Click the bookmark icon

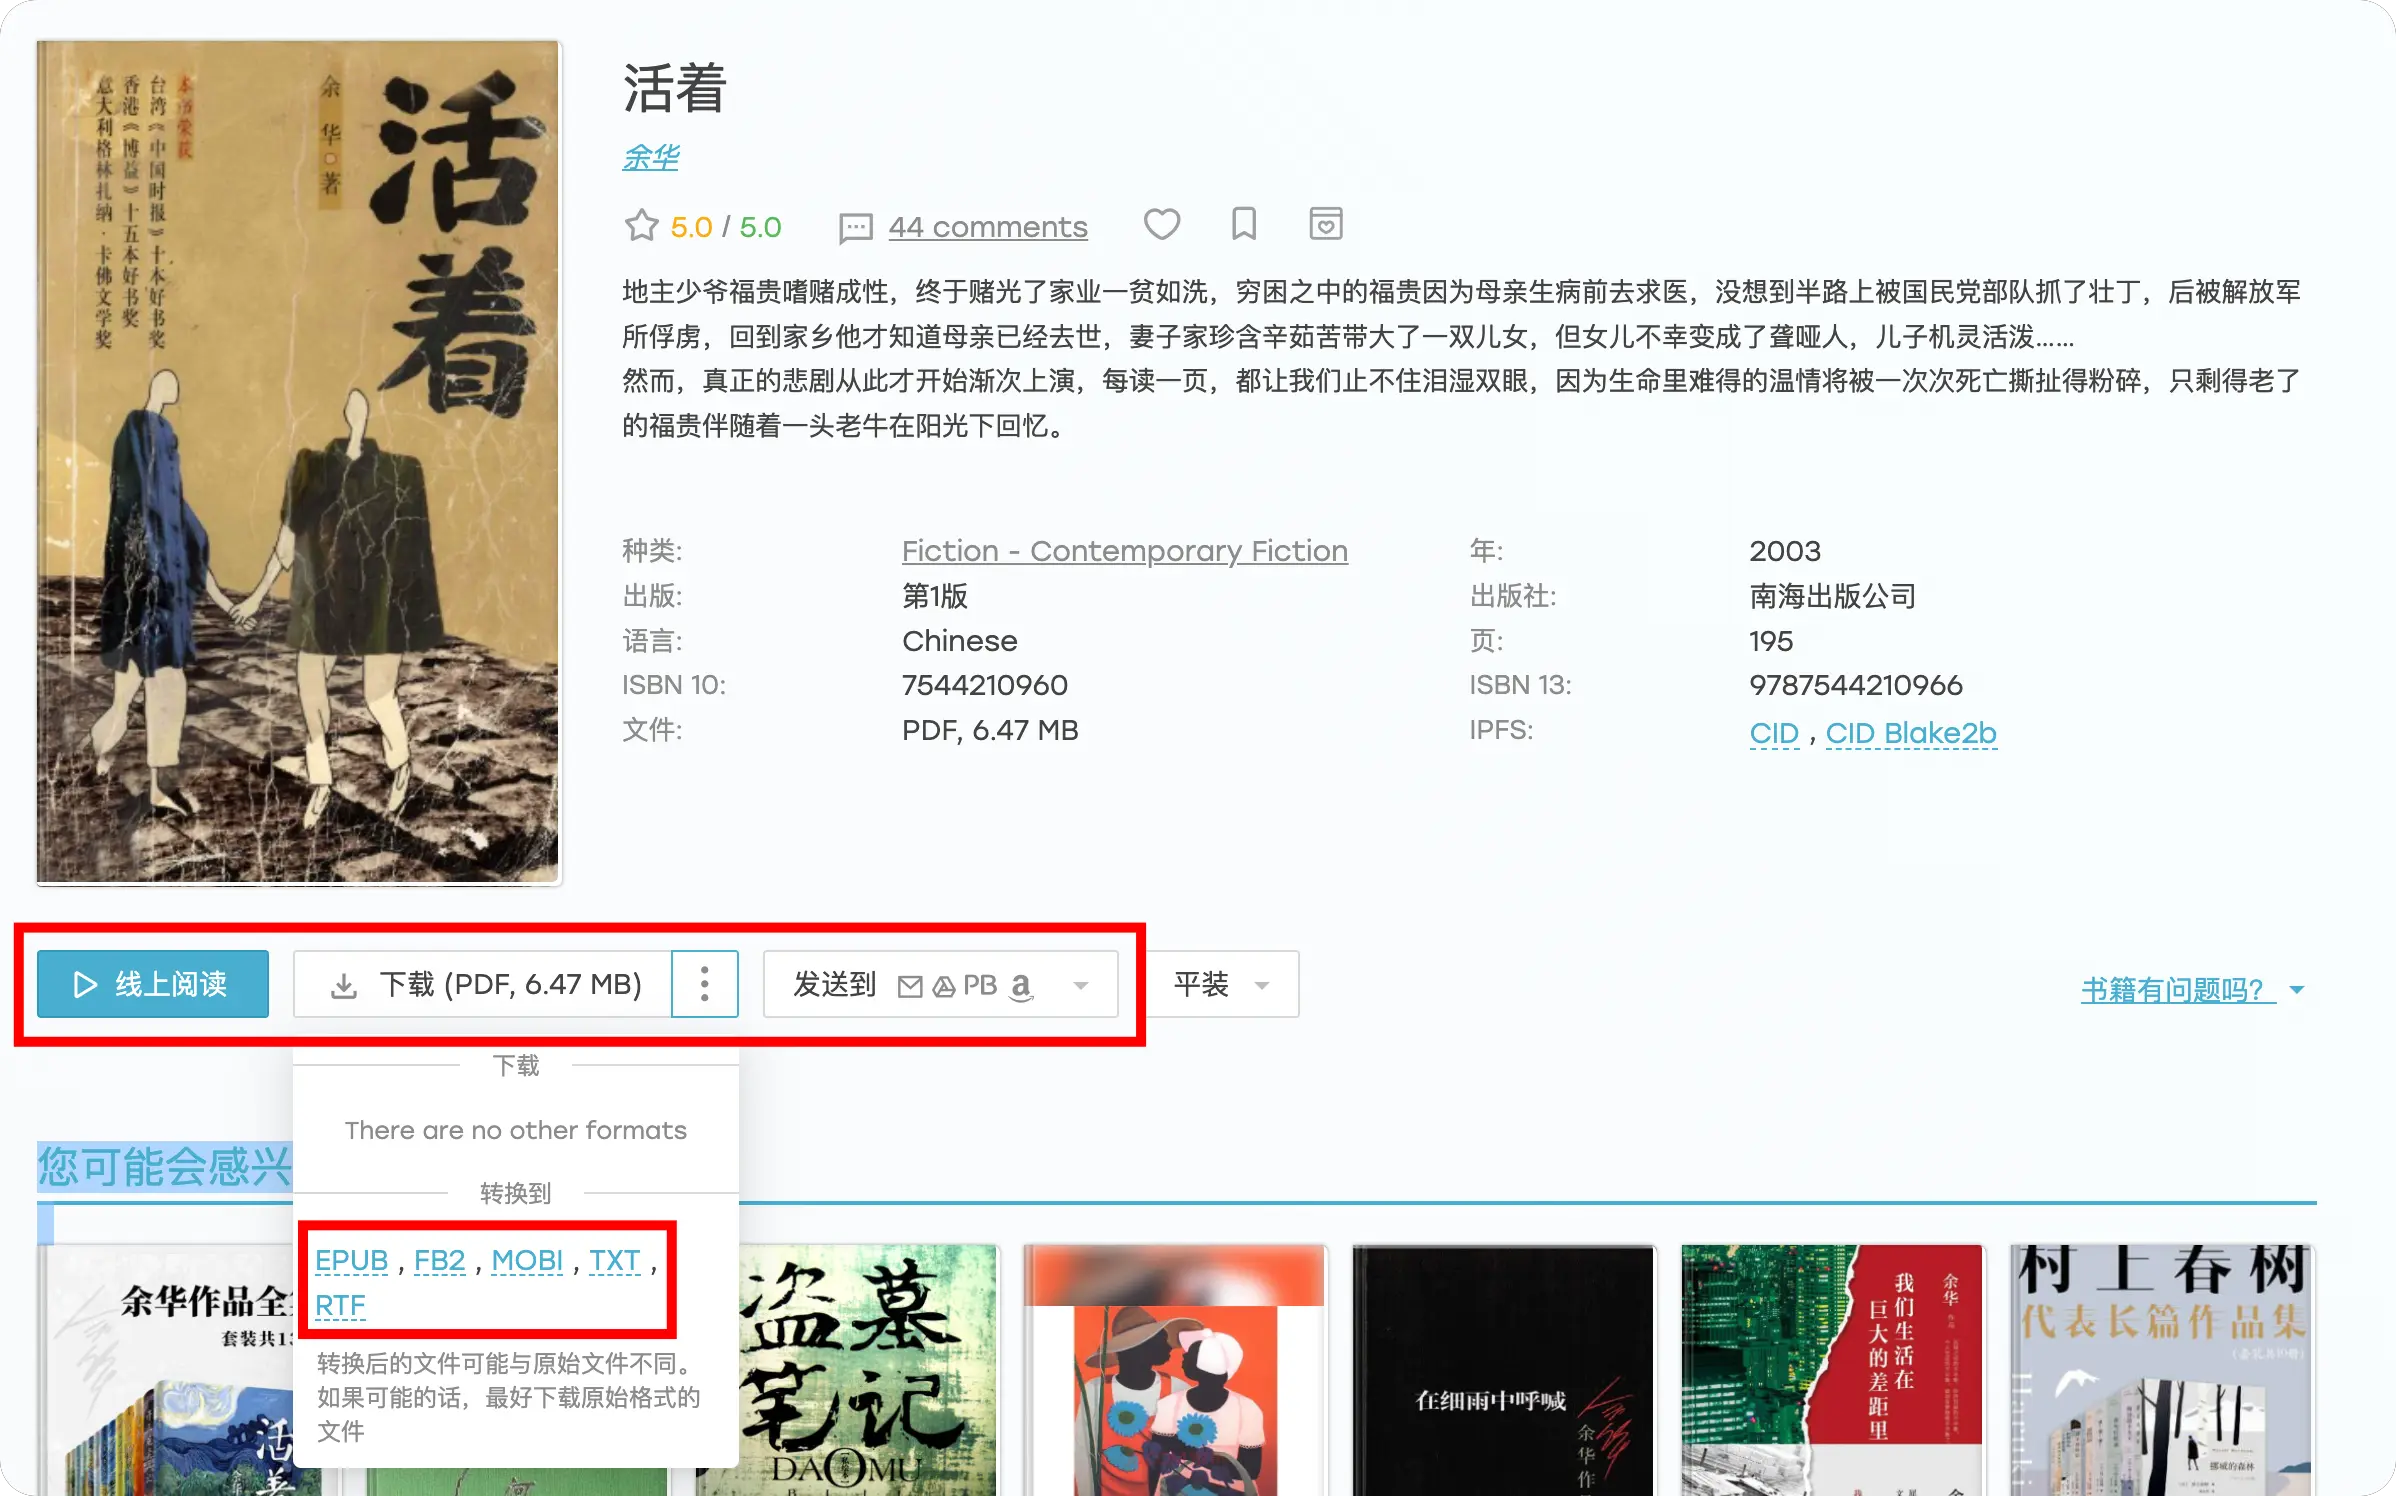pos(1243,224)
